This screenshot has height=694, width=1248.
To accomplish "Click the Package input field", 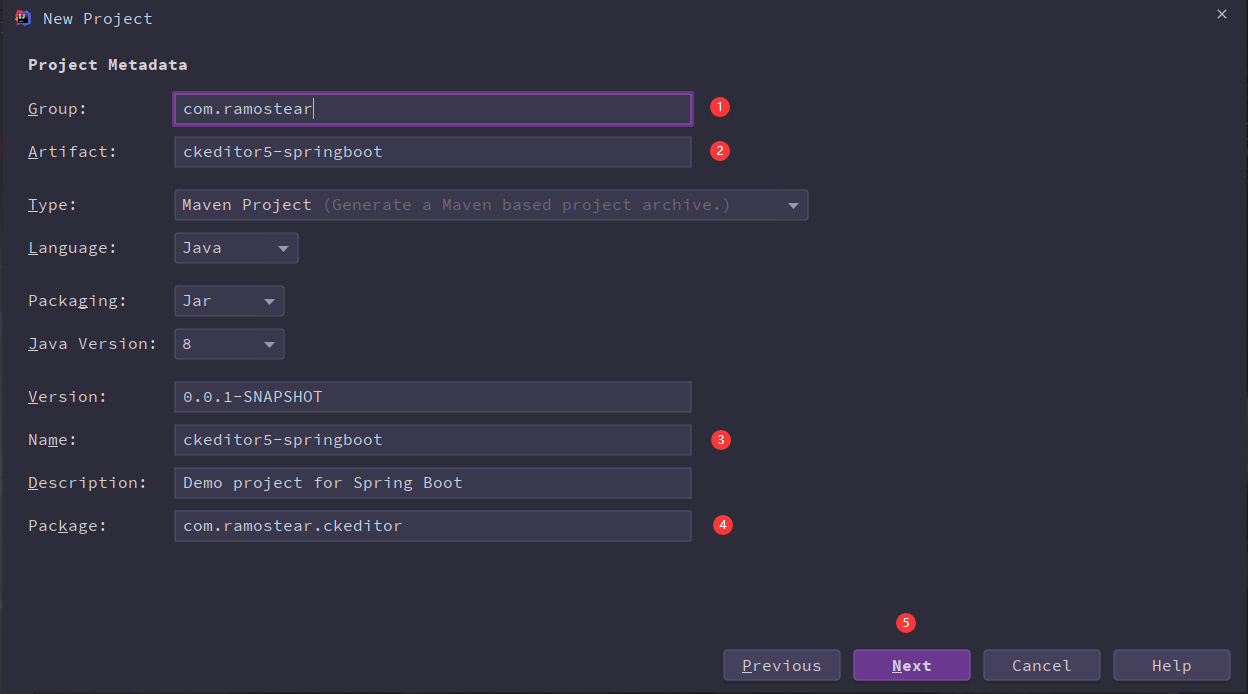I will pos(432,526).
